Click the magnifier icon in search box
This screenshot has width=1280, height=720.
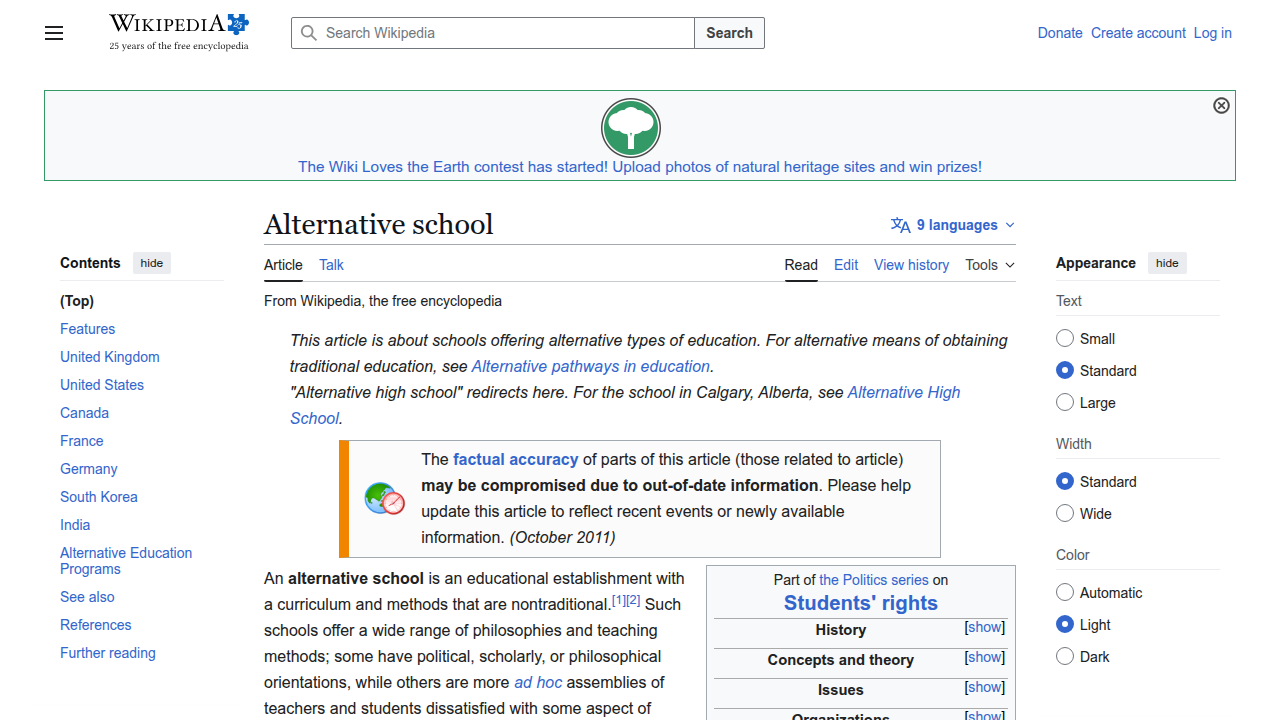click(x=310, y=33)
